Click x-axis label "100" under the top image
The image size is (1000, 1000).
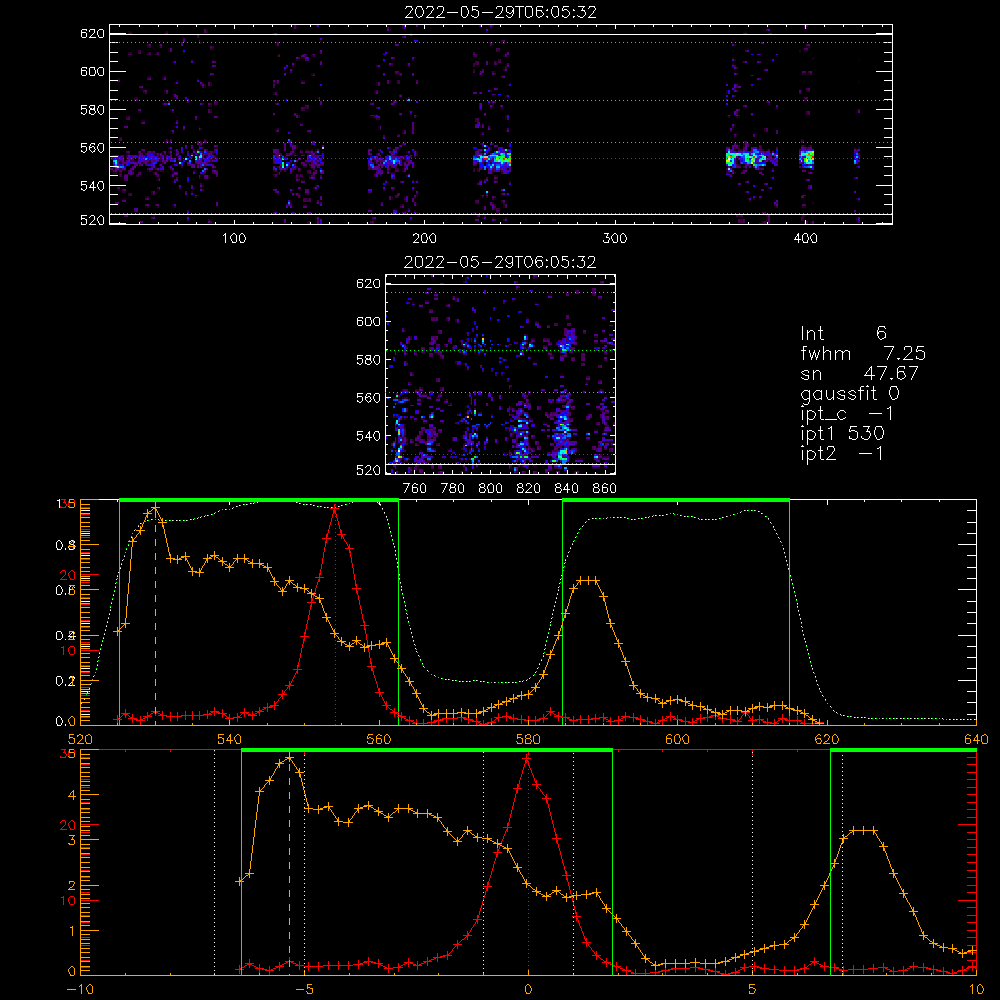(x=234, y=239)
